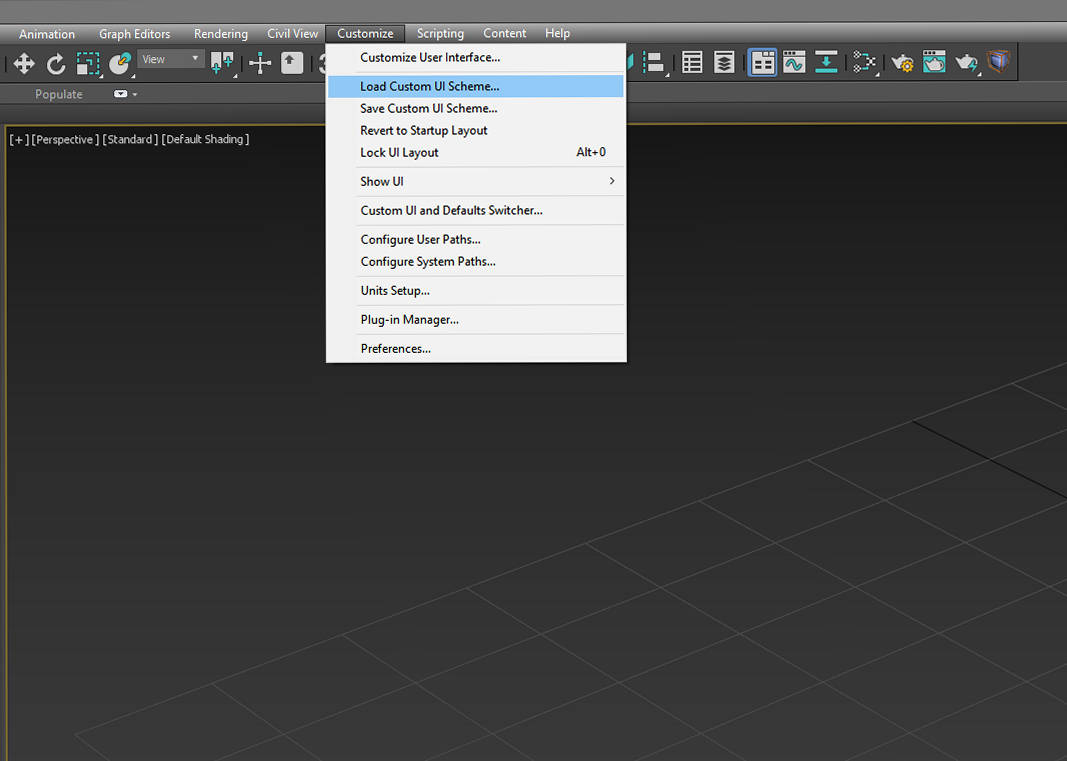Open Custom UI and Defaults Switcher…
Image resolution: width=1067 pixels, height=761 pixels.
click(476, 210)
